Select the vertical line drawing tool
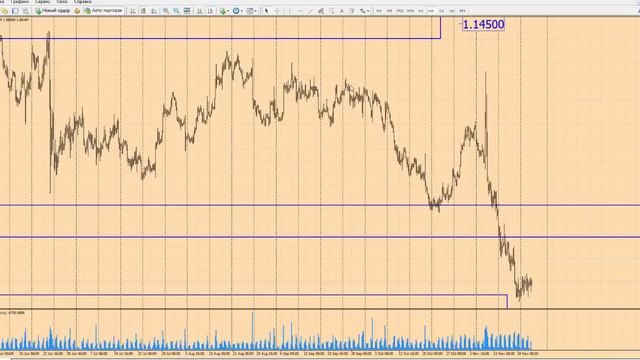Viewport: 640px width, 360px height. click(x=290, y=11)
